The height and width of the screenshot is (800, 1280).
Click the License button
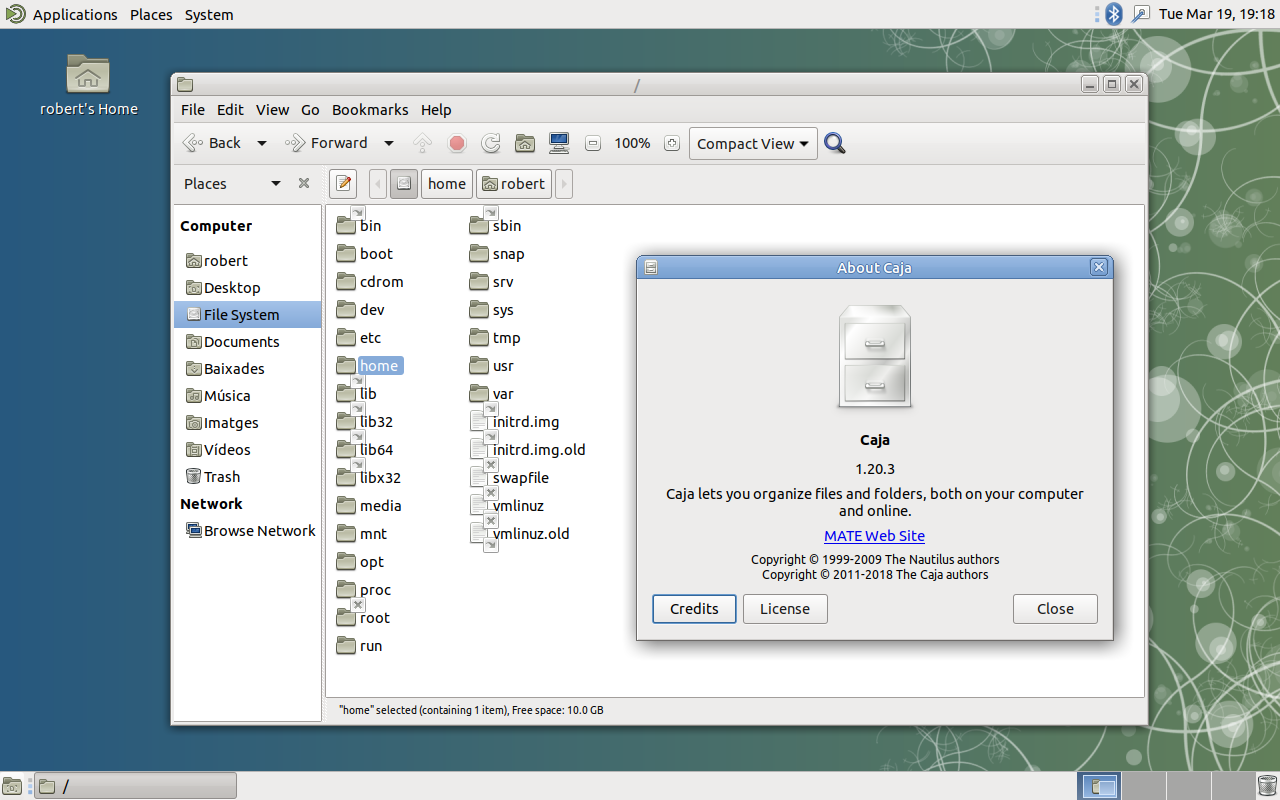785,609
